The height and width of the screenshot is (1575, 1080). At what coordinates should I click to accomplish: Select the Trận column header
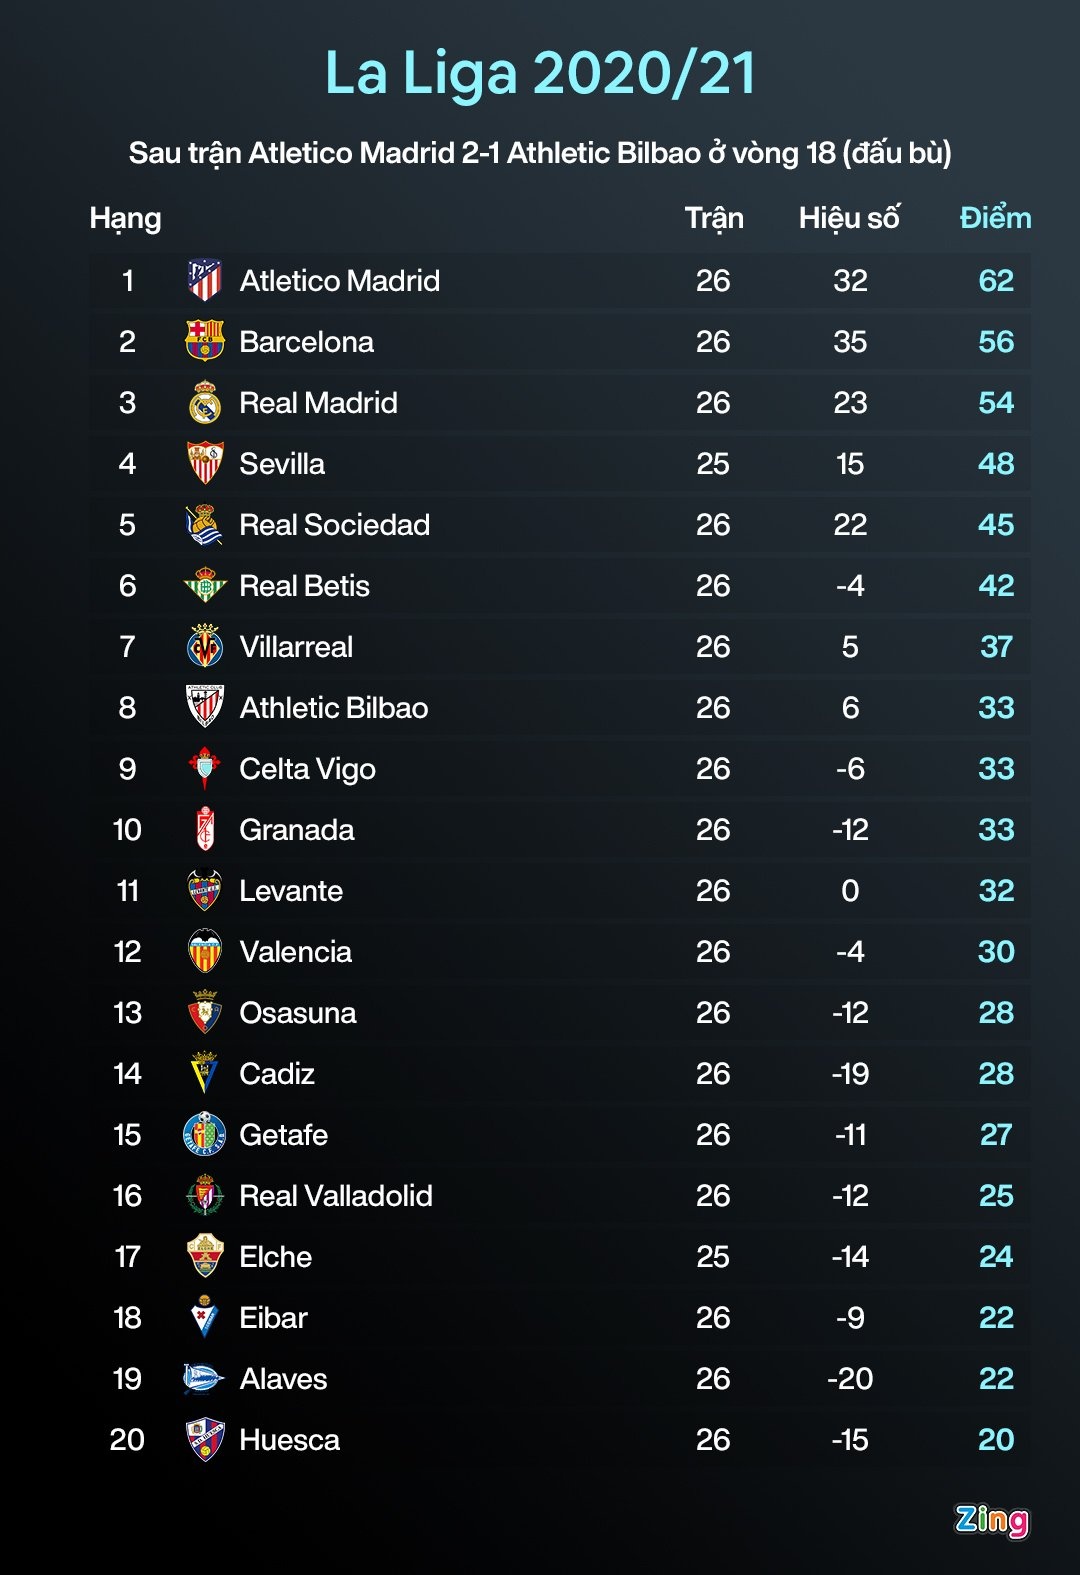(x=714, y=218)
